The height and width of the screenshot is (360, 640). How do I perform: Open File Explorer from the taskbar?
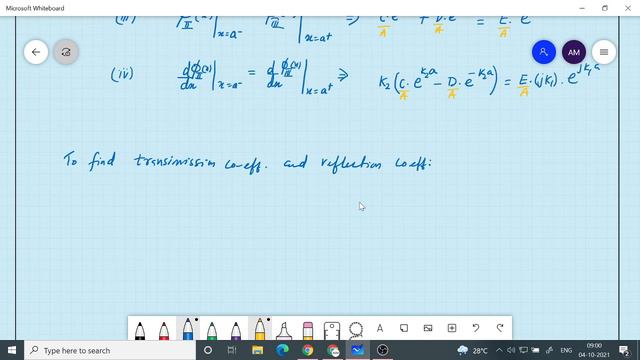[x=258, y=350]
